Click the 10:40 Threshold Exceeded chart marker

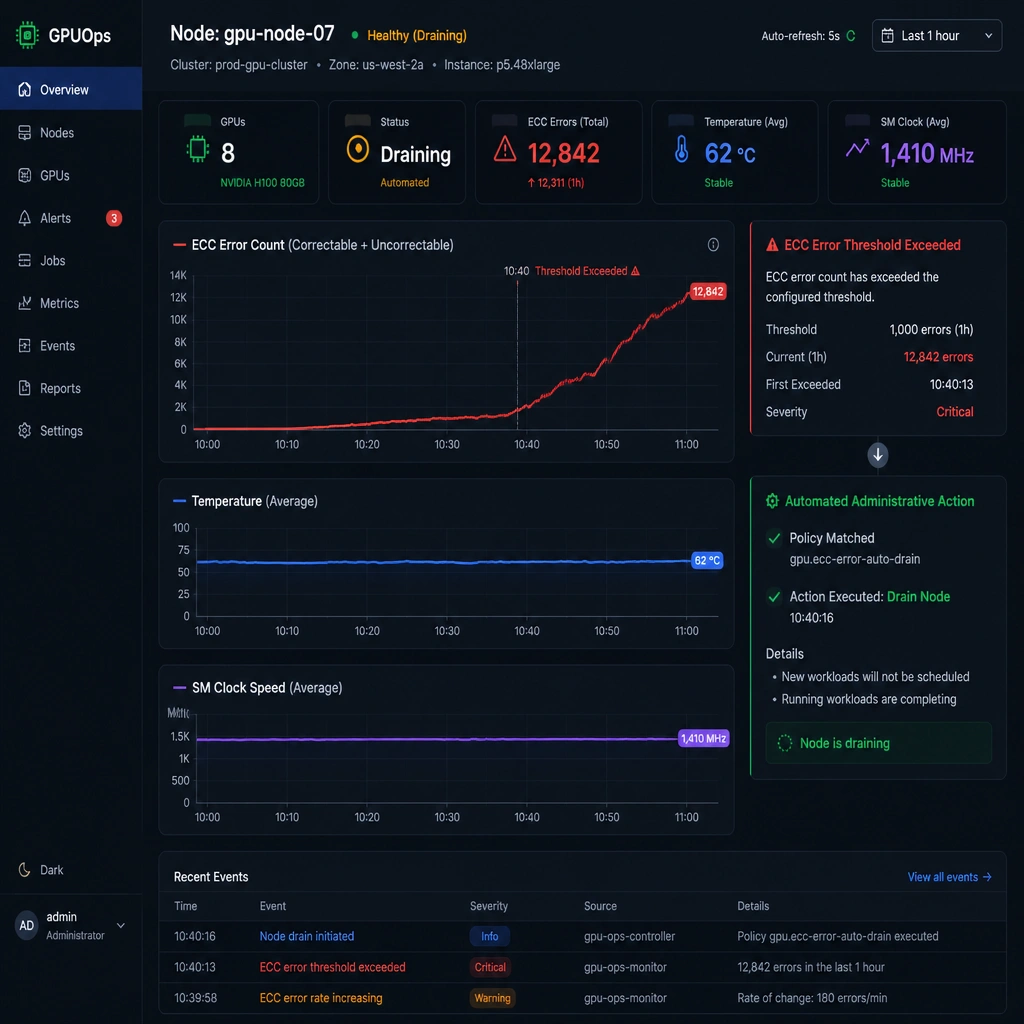pos(571,270)
